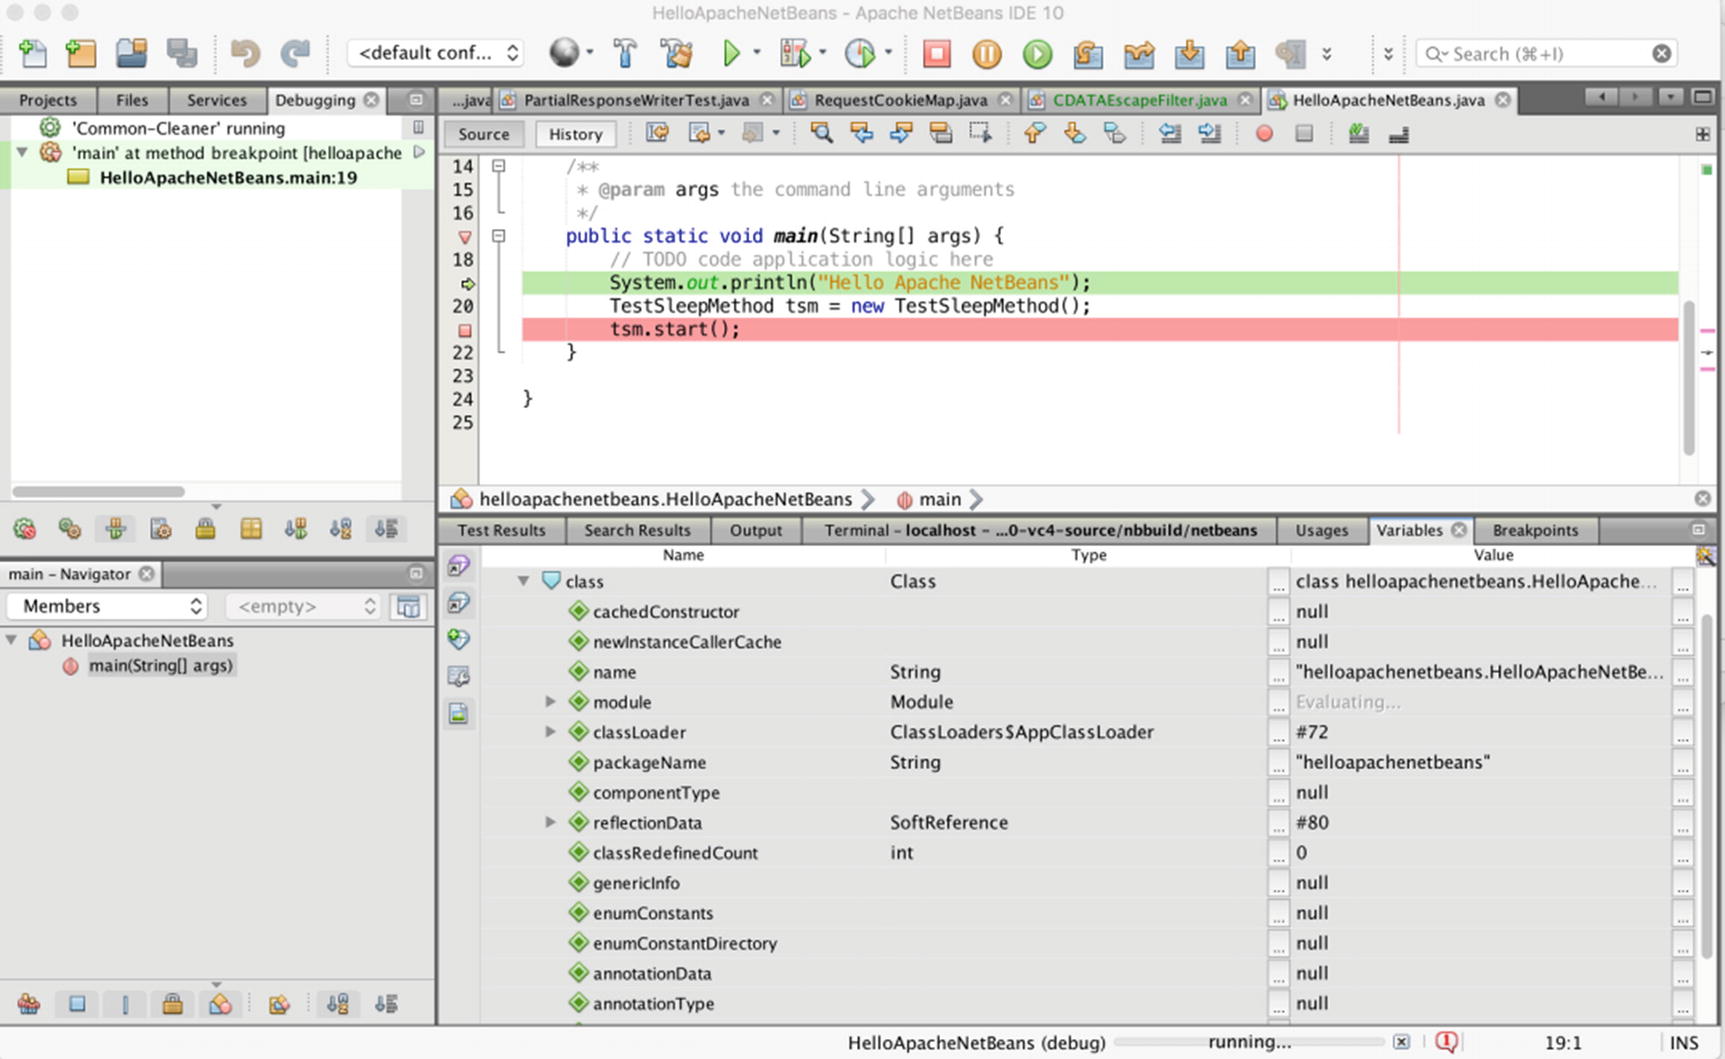Click the Source view button
Image resolution: width=1725 pixels, height=1059 pixels.
click(x=484, y=134)
